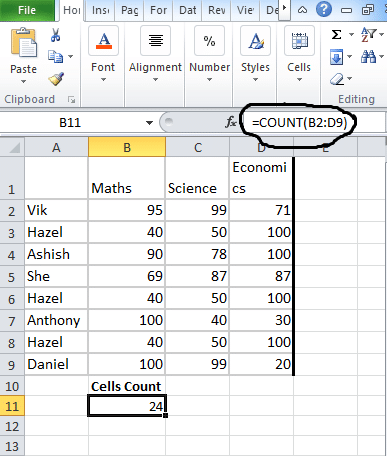Expand the Clear dropdown arrow
The width and height of the screenshot is (387, 456).
tap(350, 79)
